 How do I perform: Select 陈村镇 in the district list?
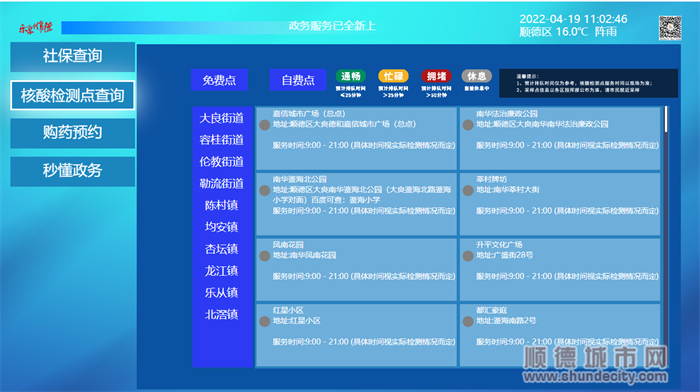(221, 205)
